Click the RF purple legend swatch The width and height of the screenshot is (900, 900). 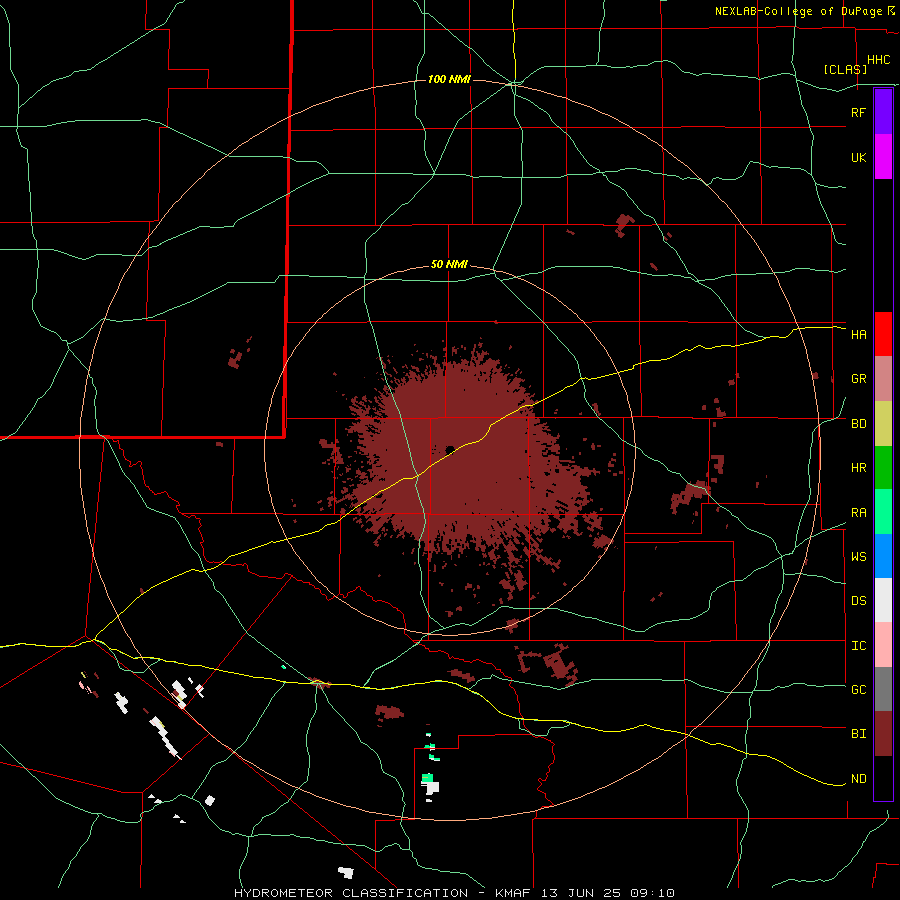883,112
